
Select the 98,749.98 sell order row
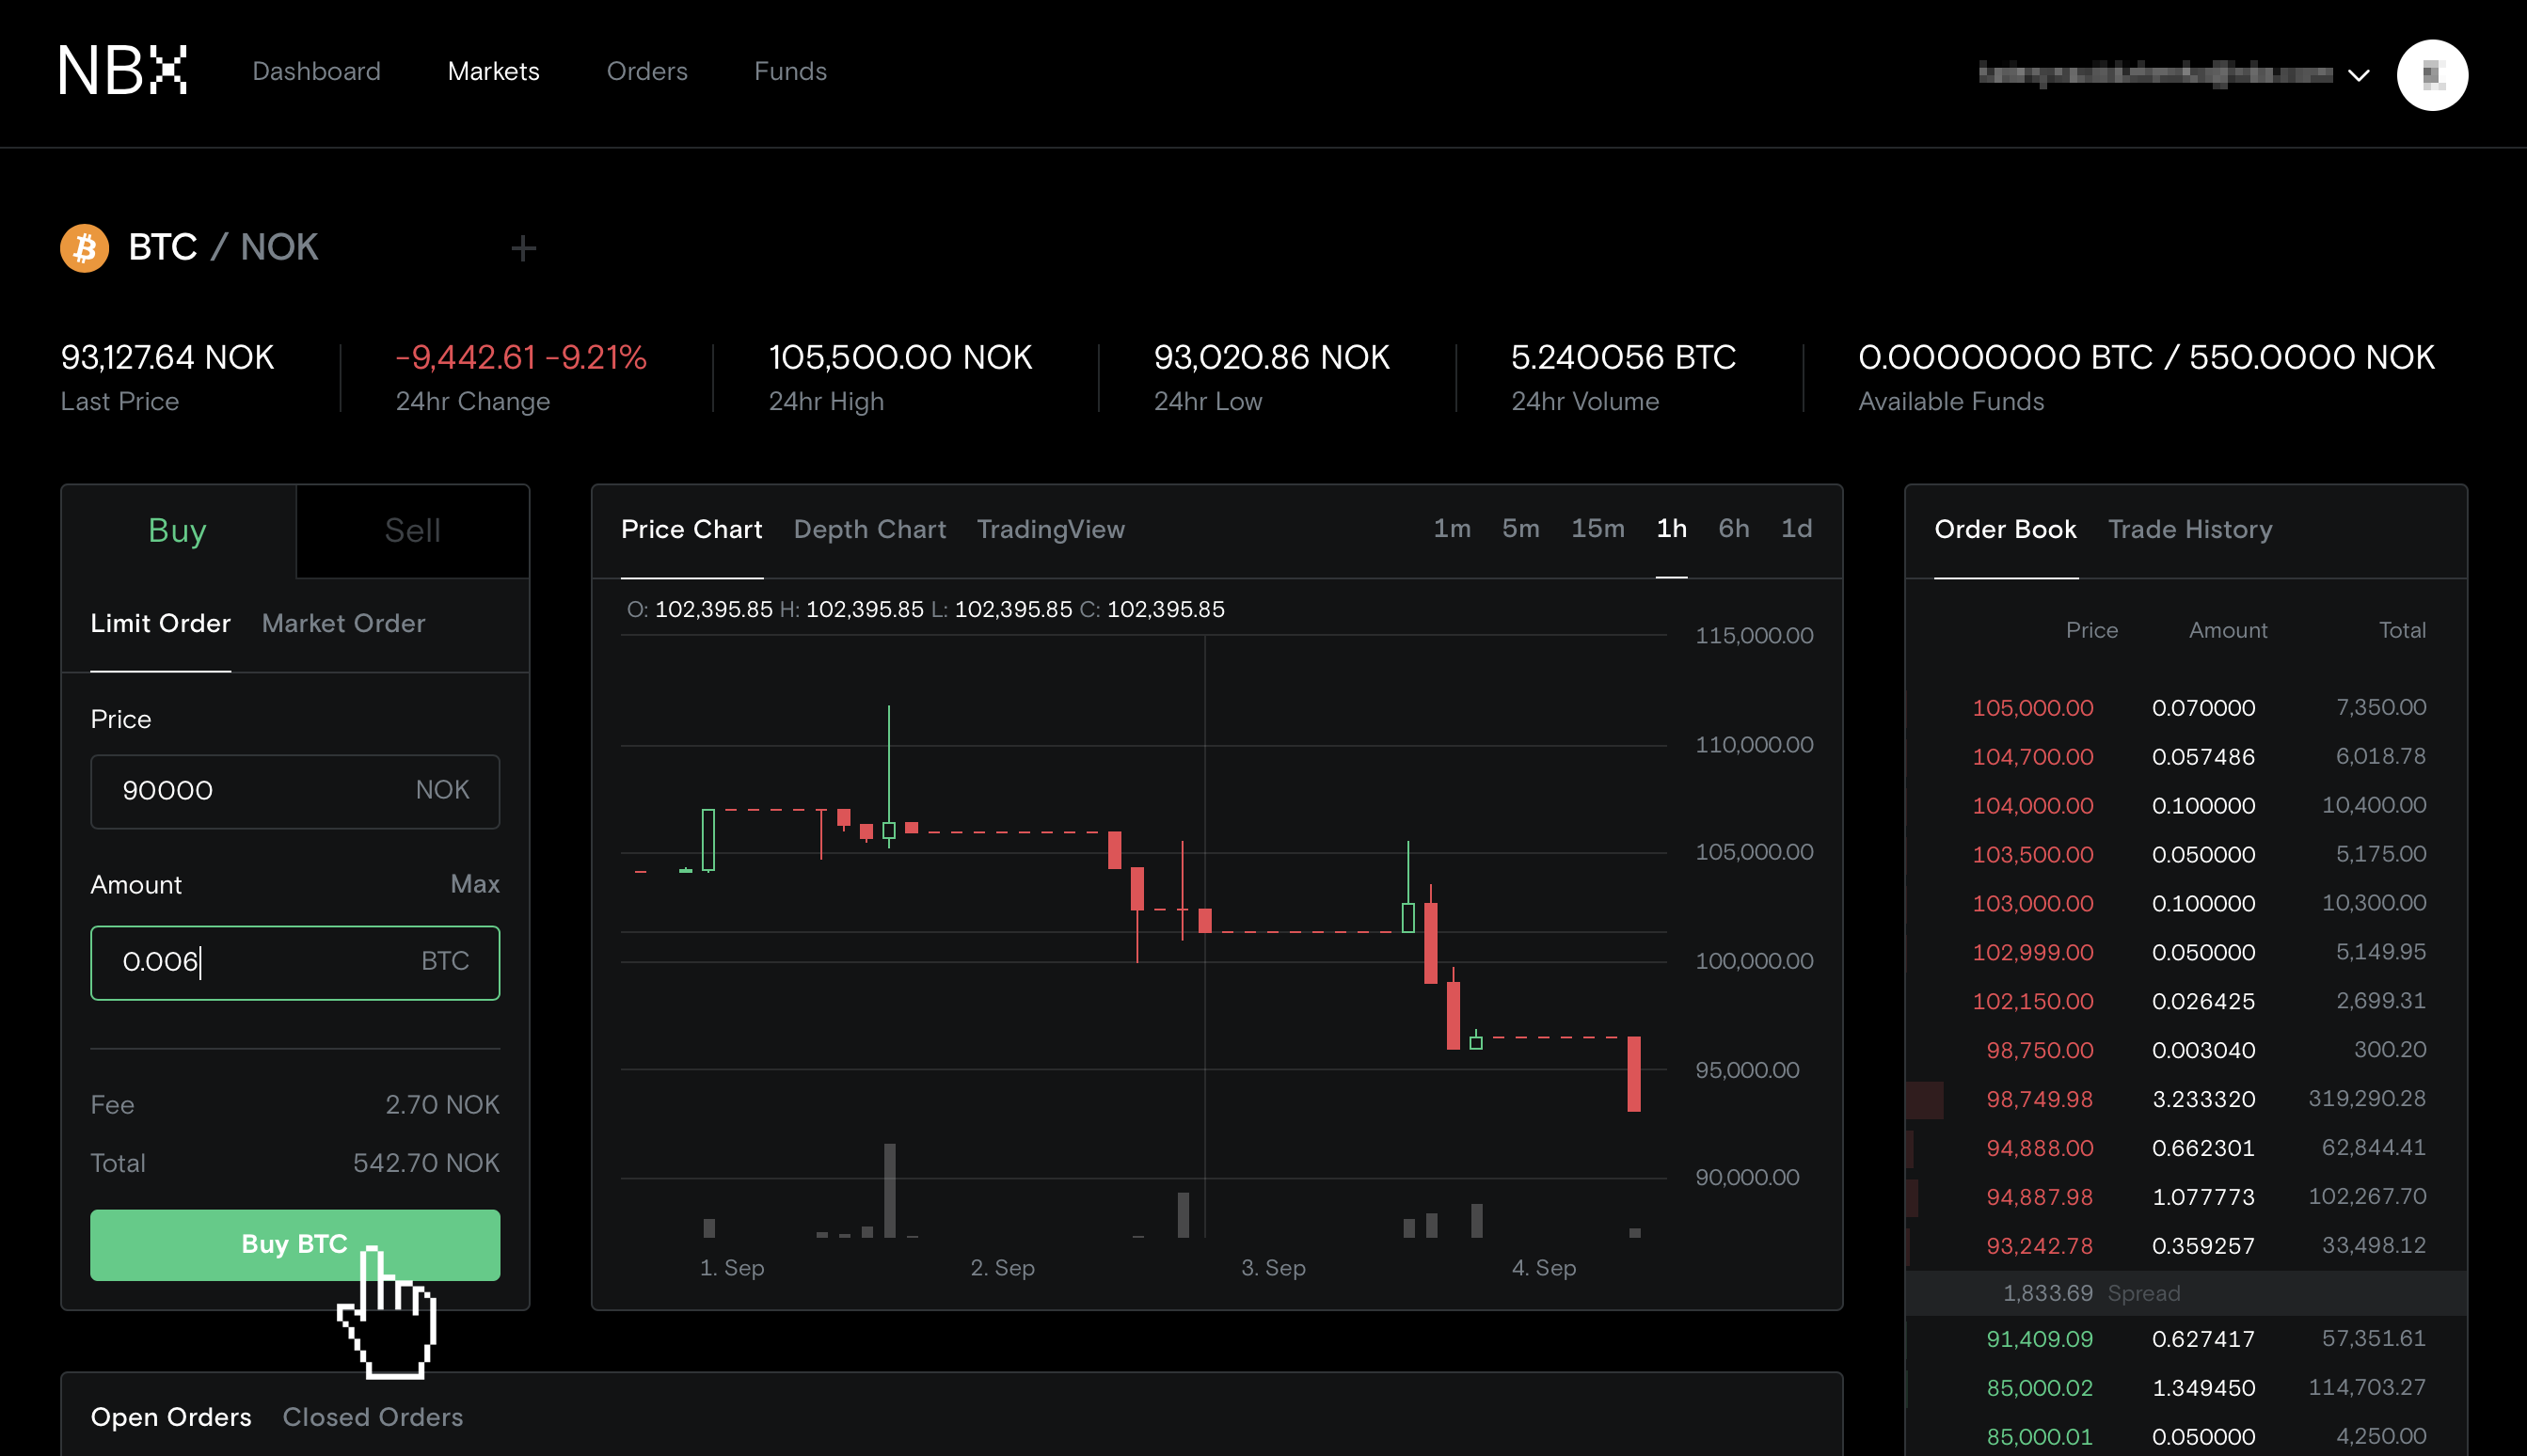(x=2185, y=1099)
